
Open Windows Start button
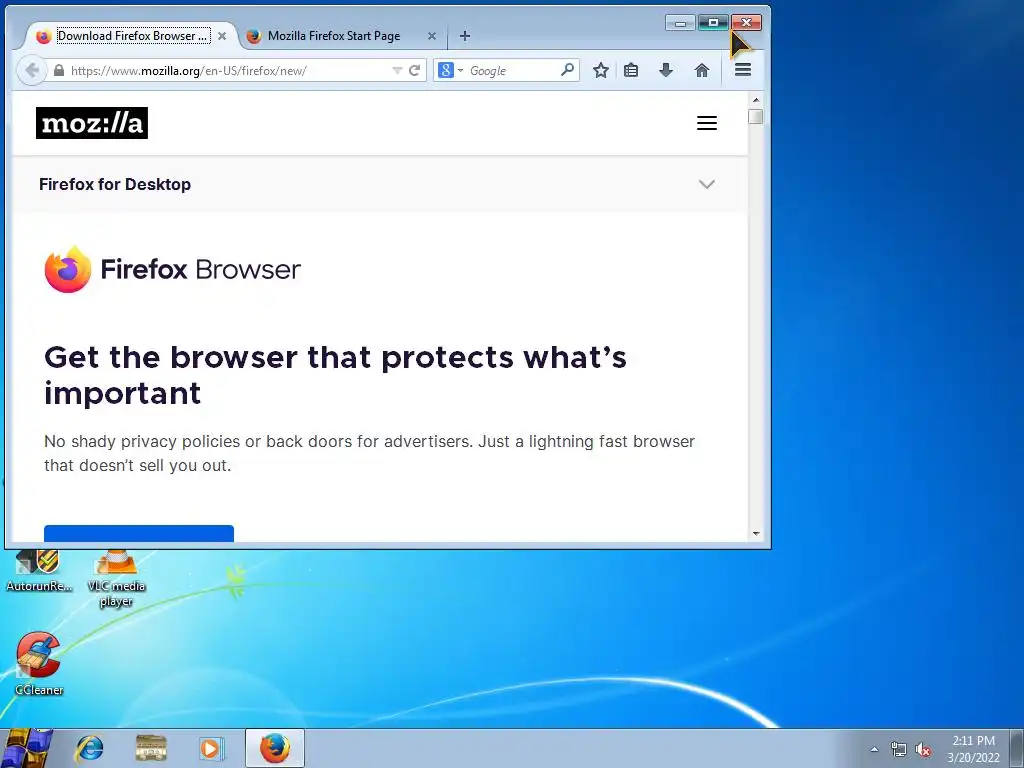[26, 748]
